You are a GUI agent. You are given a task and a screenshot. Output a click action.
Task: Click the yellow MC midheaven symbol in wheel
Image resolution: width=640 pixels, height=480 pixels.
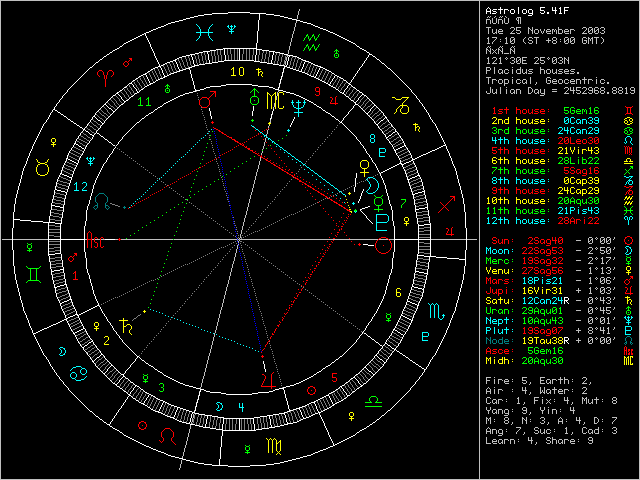click(x=275, y=101)
